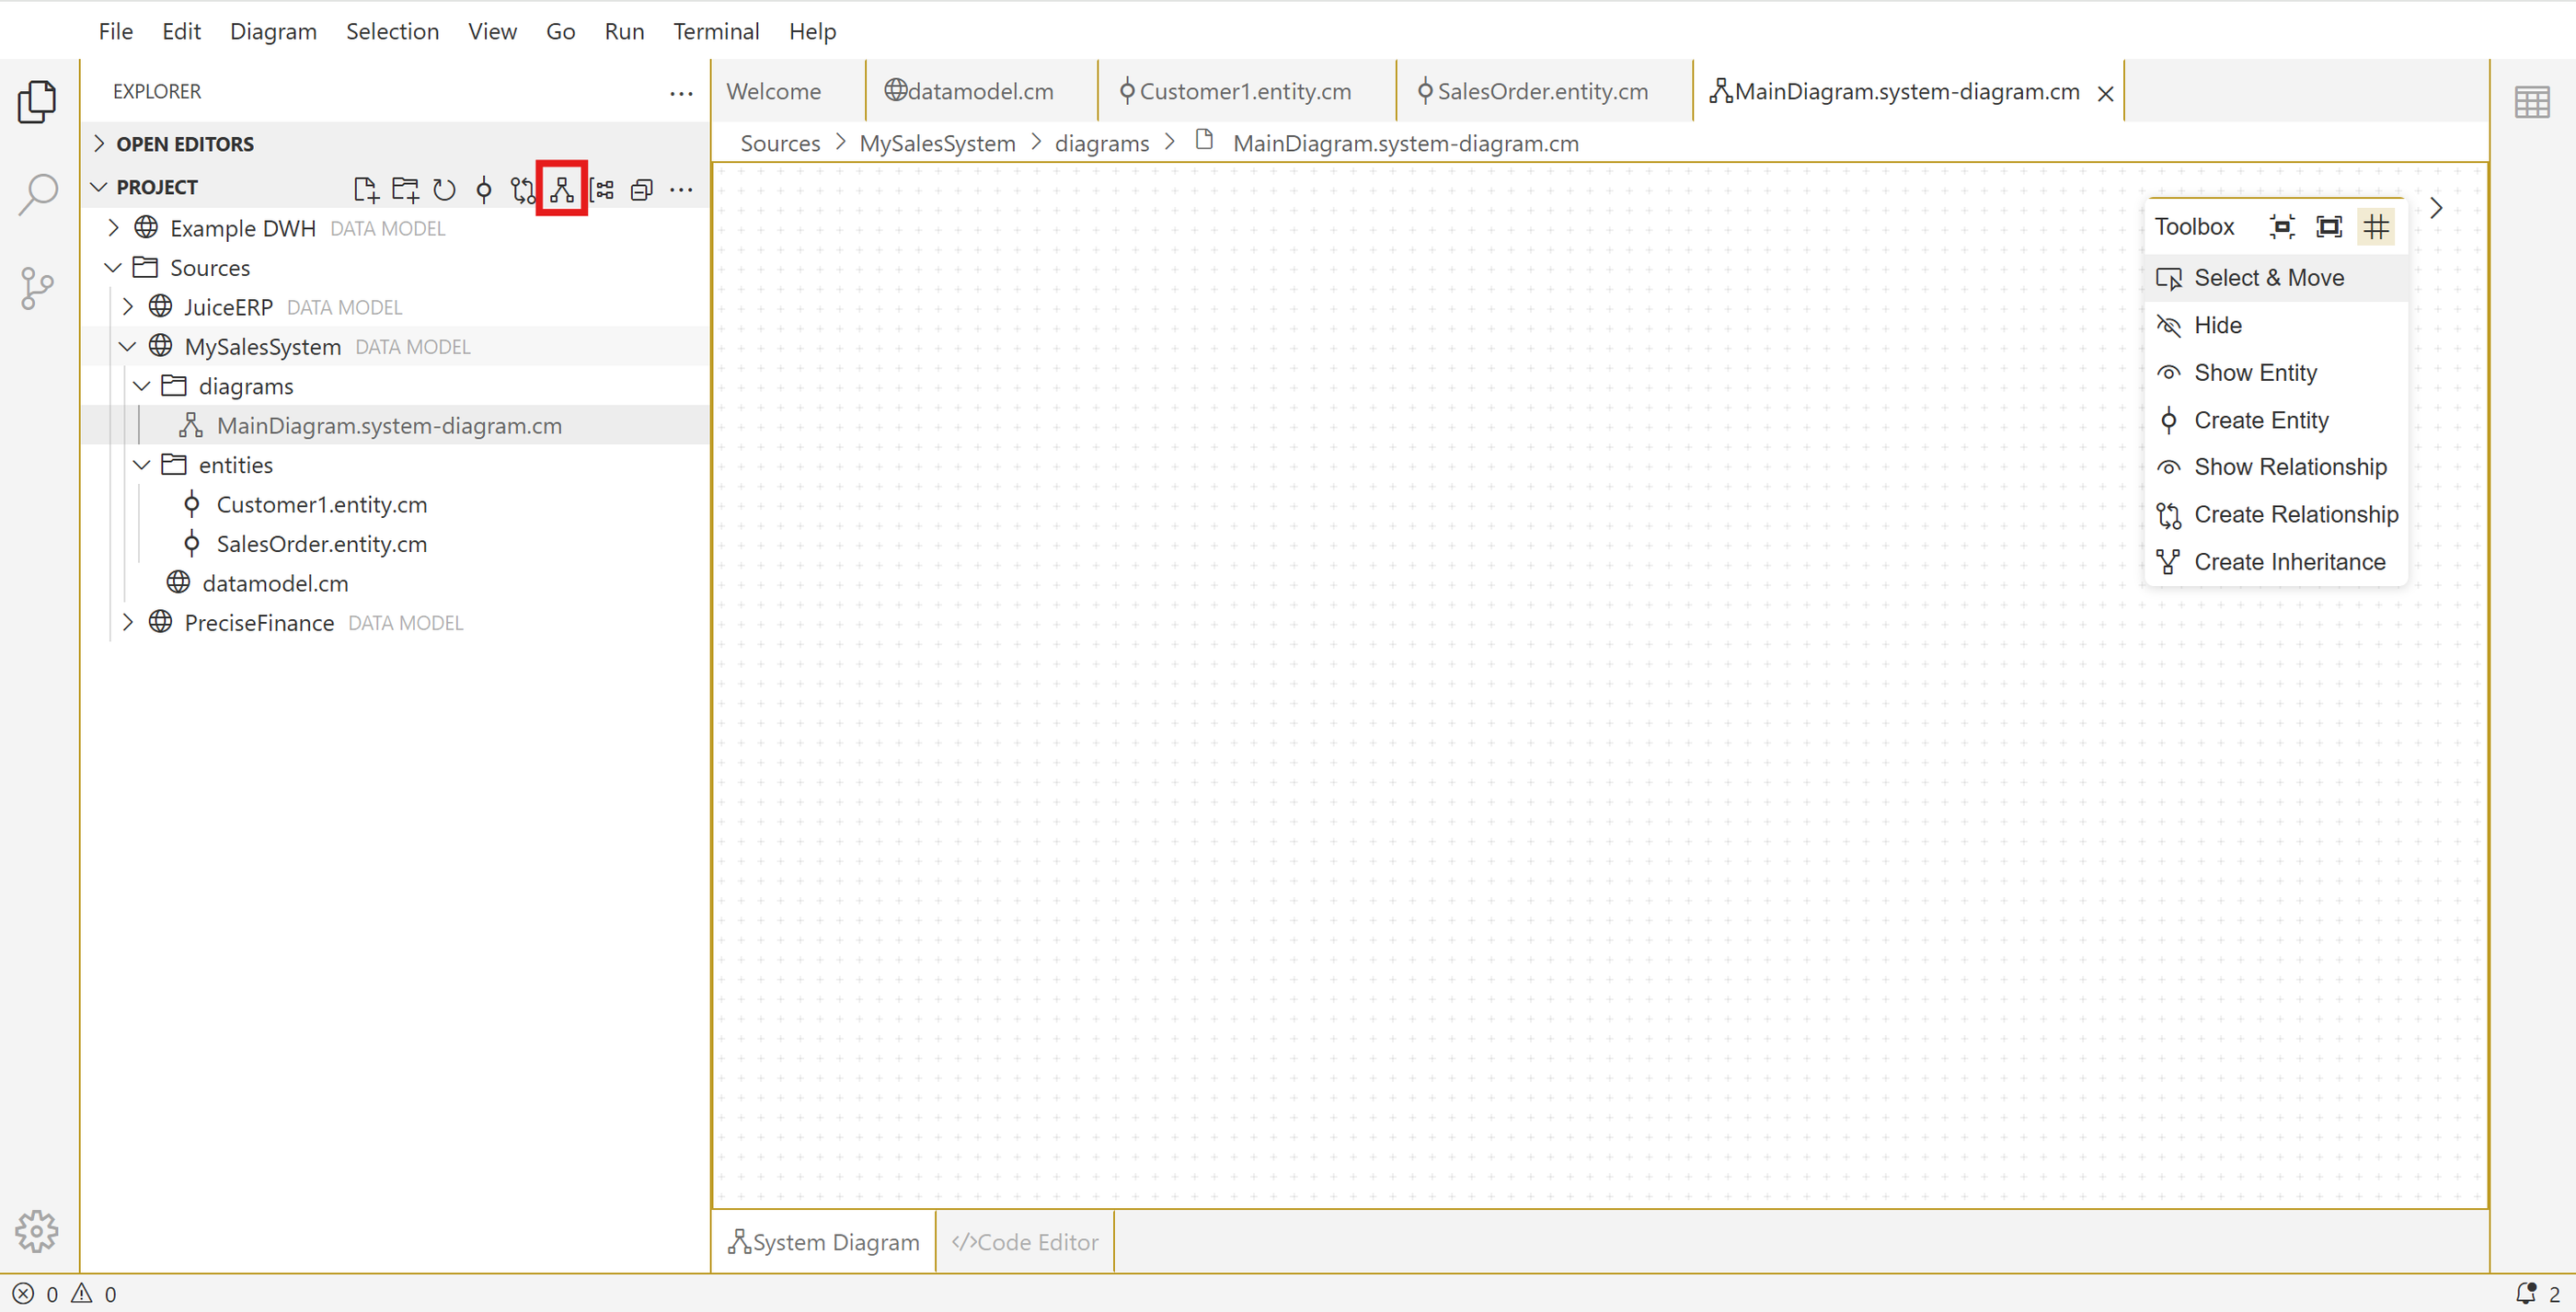
Task: Click the diagrams breadcrumb link
Action: coord(1101,143)
